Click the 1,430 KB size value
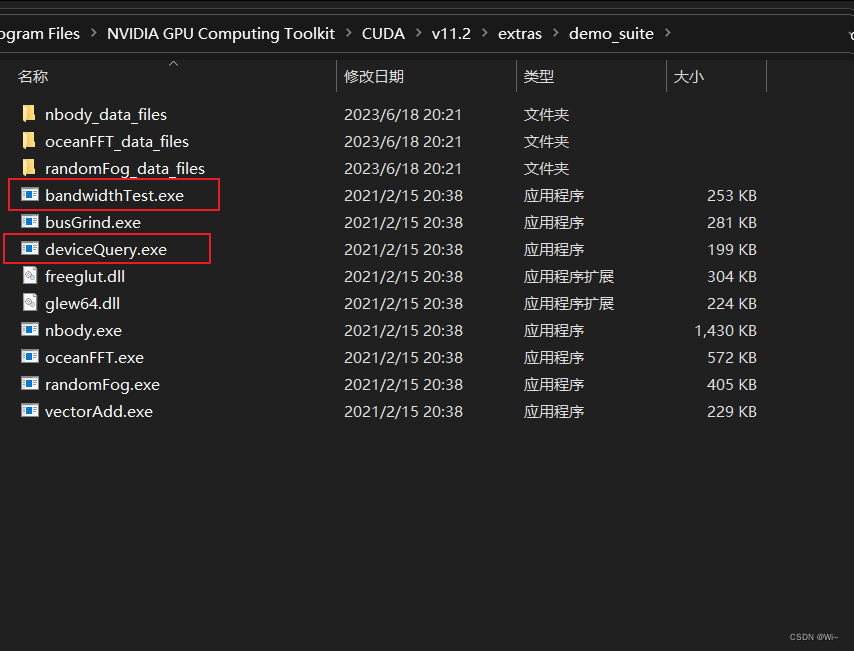The height and width of the screenshot is (651, 854). 725,331
